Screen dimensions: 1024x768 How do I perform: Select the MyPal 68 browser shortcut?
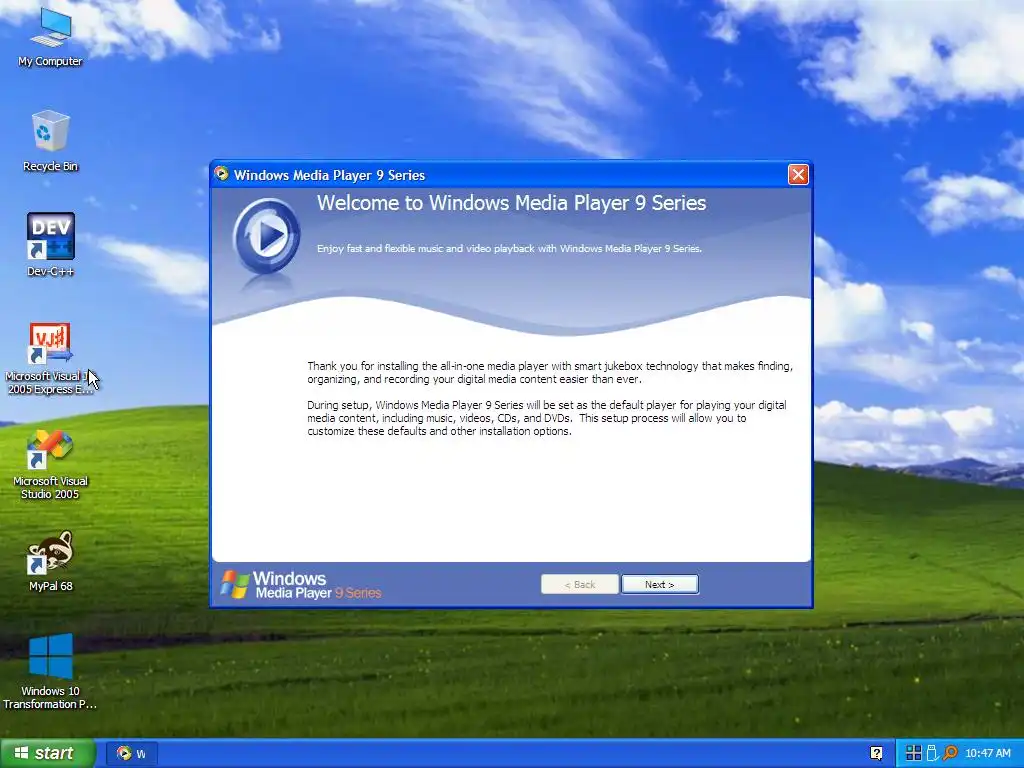pyautogui.click(x=50, y=562)
